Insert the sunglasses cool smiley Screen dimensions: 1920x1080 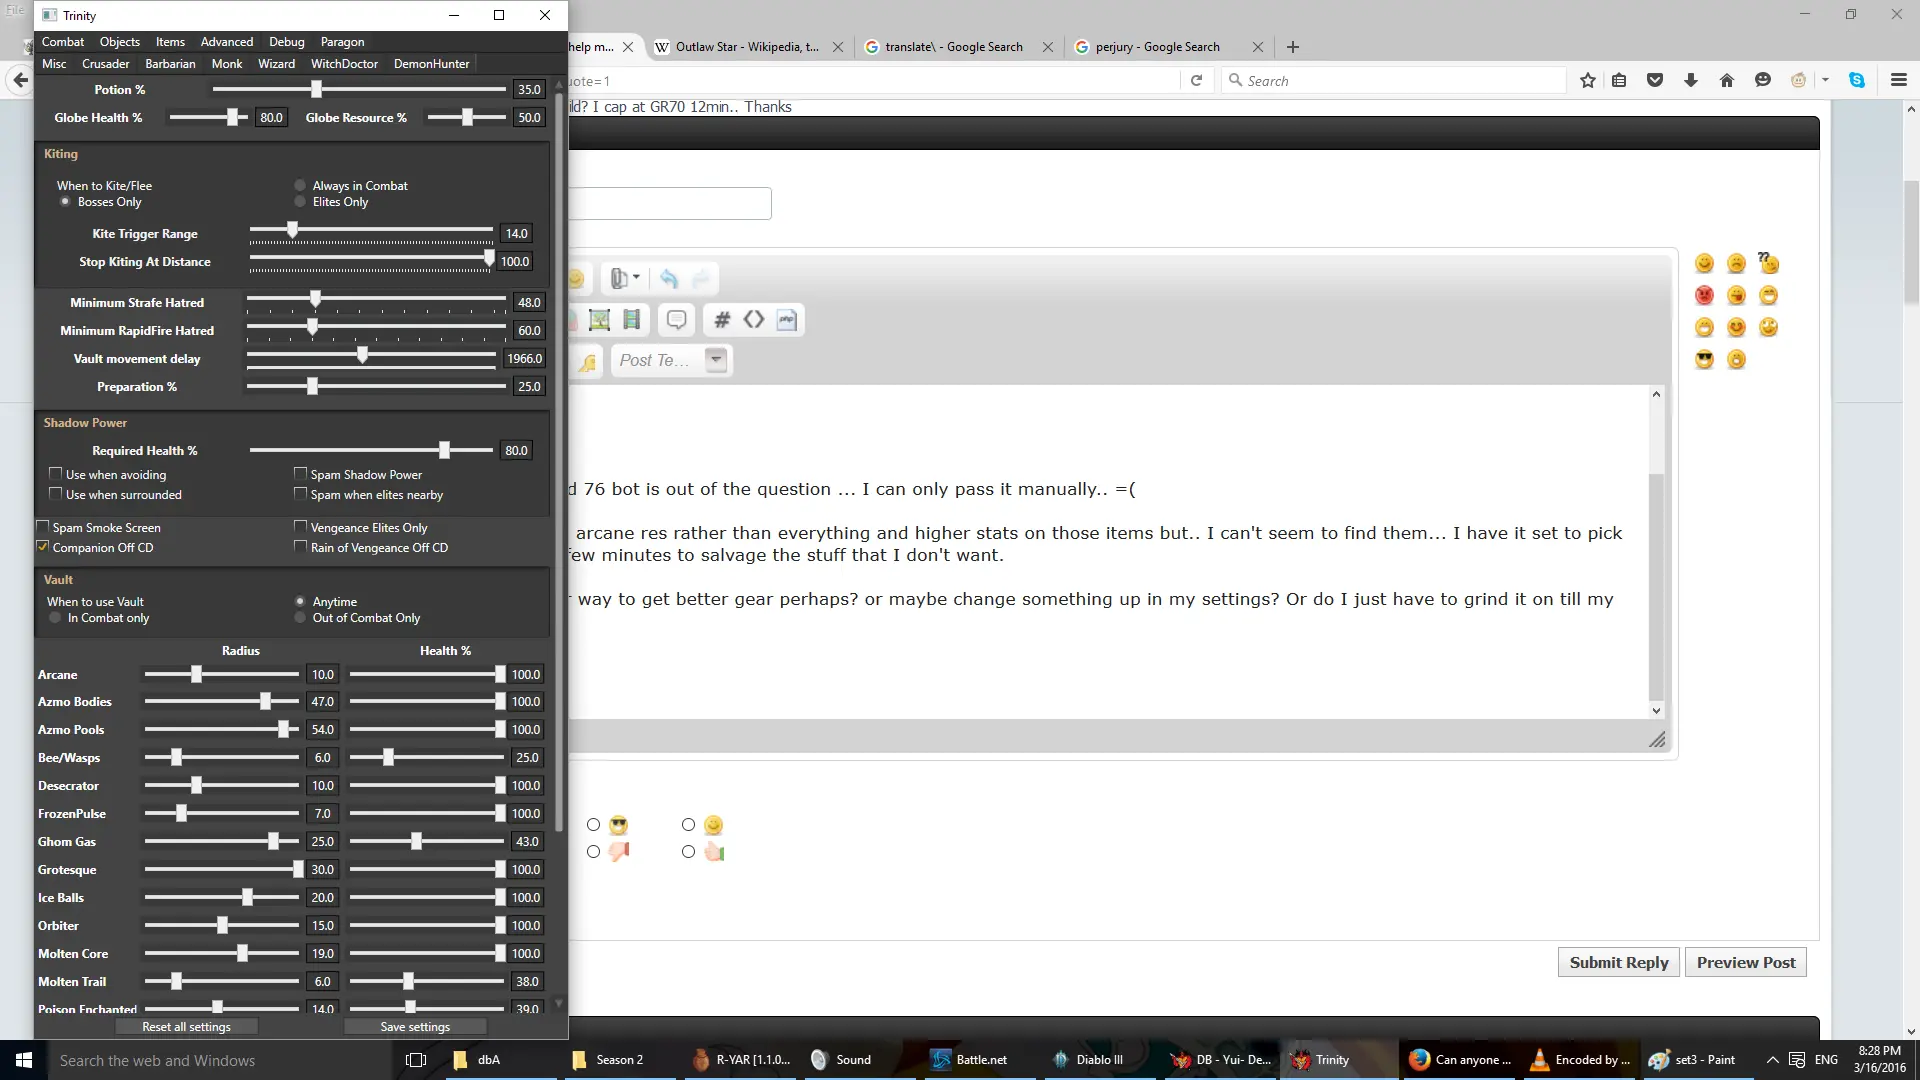pos(1704,359)
